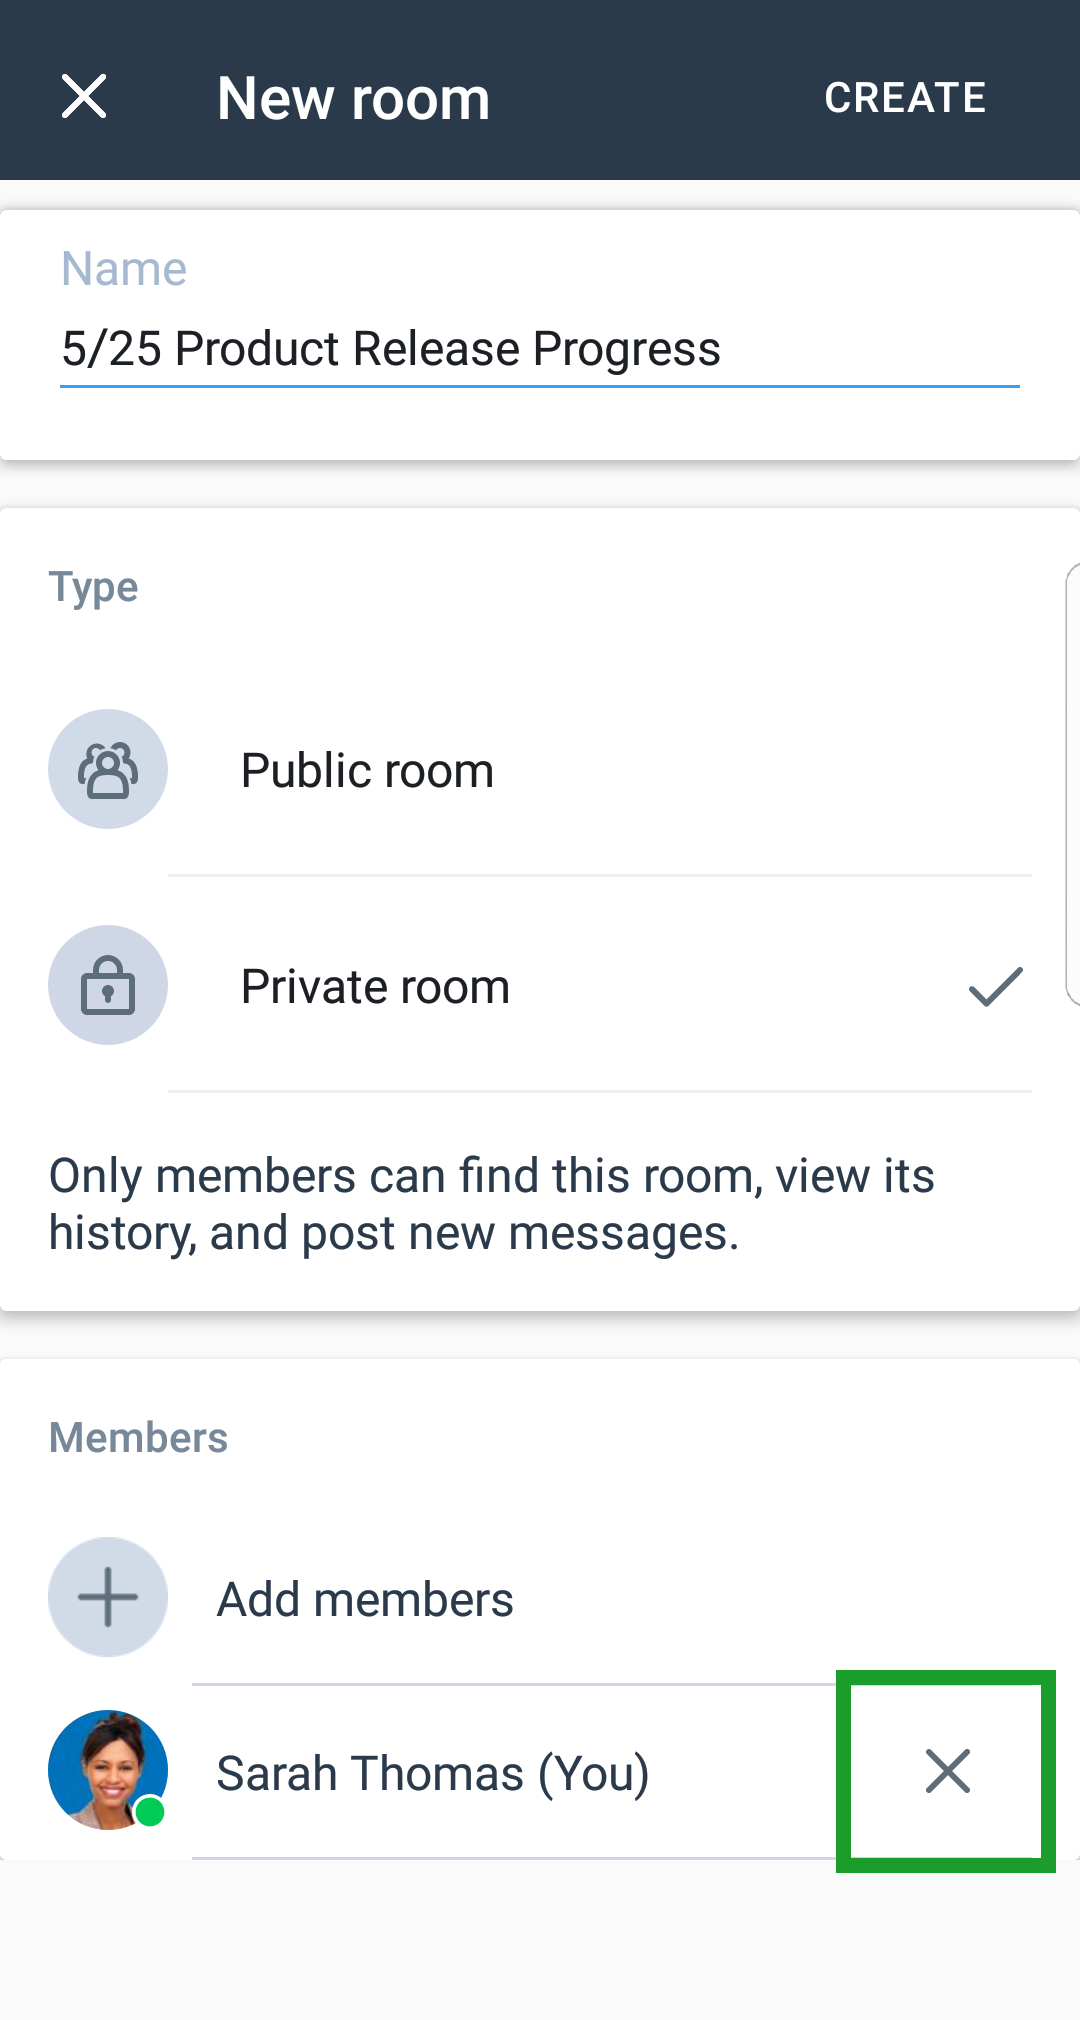
Task: Open Sarah Thomas profile photo
Action: [x=108, y=1770]
